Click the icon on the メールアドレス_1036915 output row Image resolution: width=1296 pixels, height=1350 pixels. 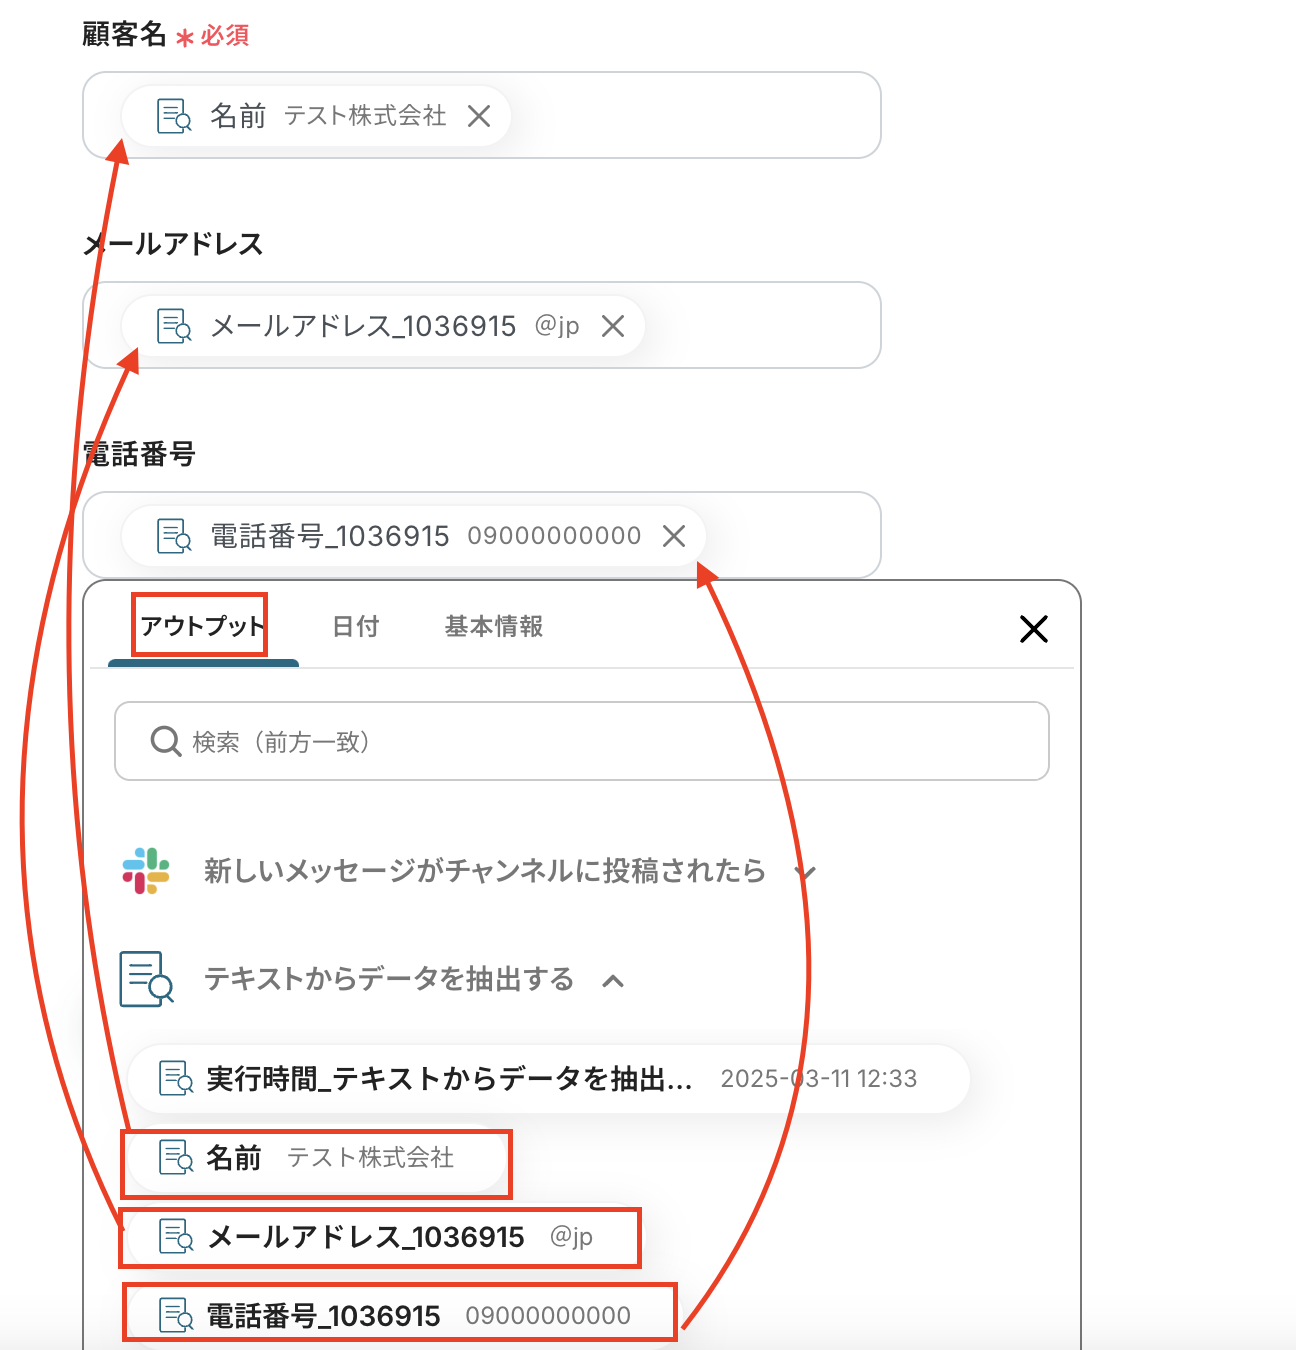click(x=176, y=1238)
